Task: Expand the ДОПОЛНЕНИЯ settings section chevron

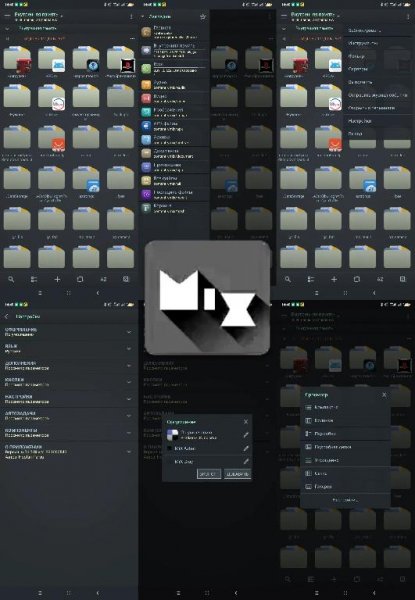Action: point(129,365)
